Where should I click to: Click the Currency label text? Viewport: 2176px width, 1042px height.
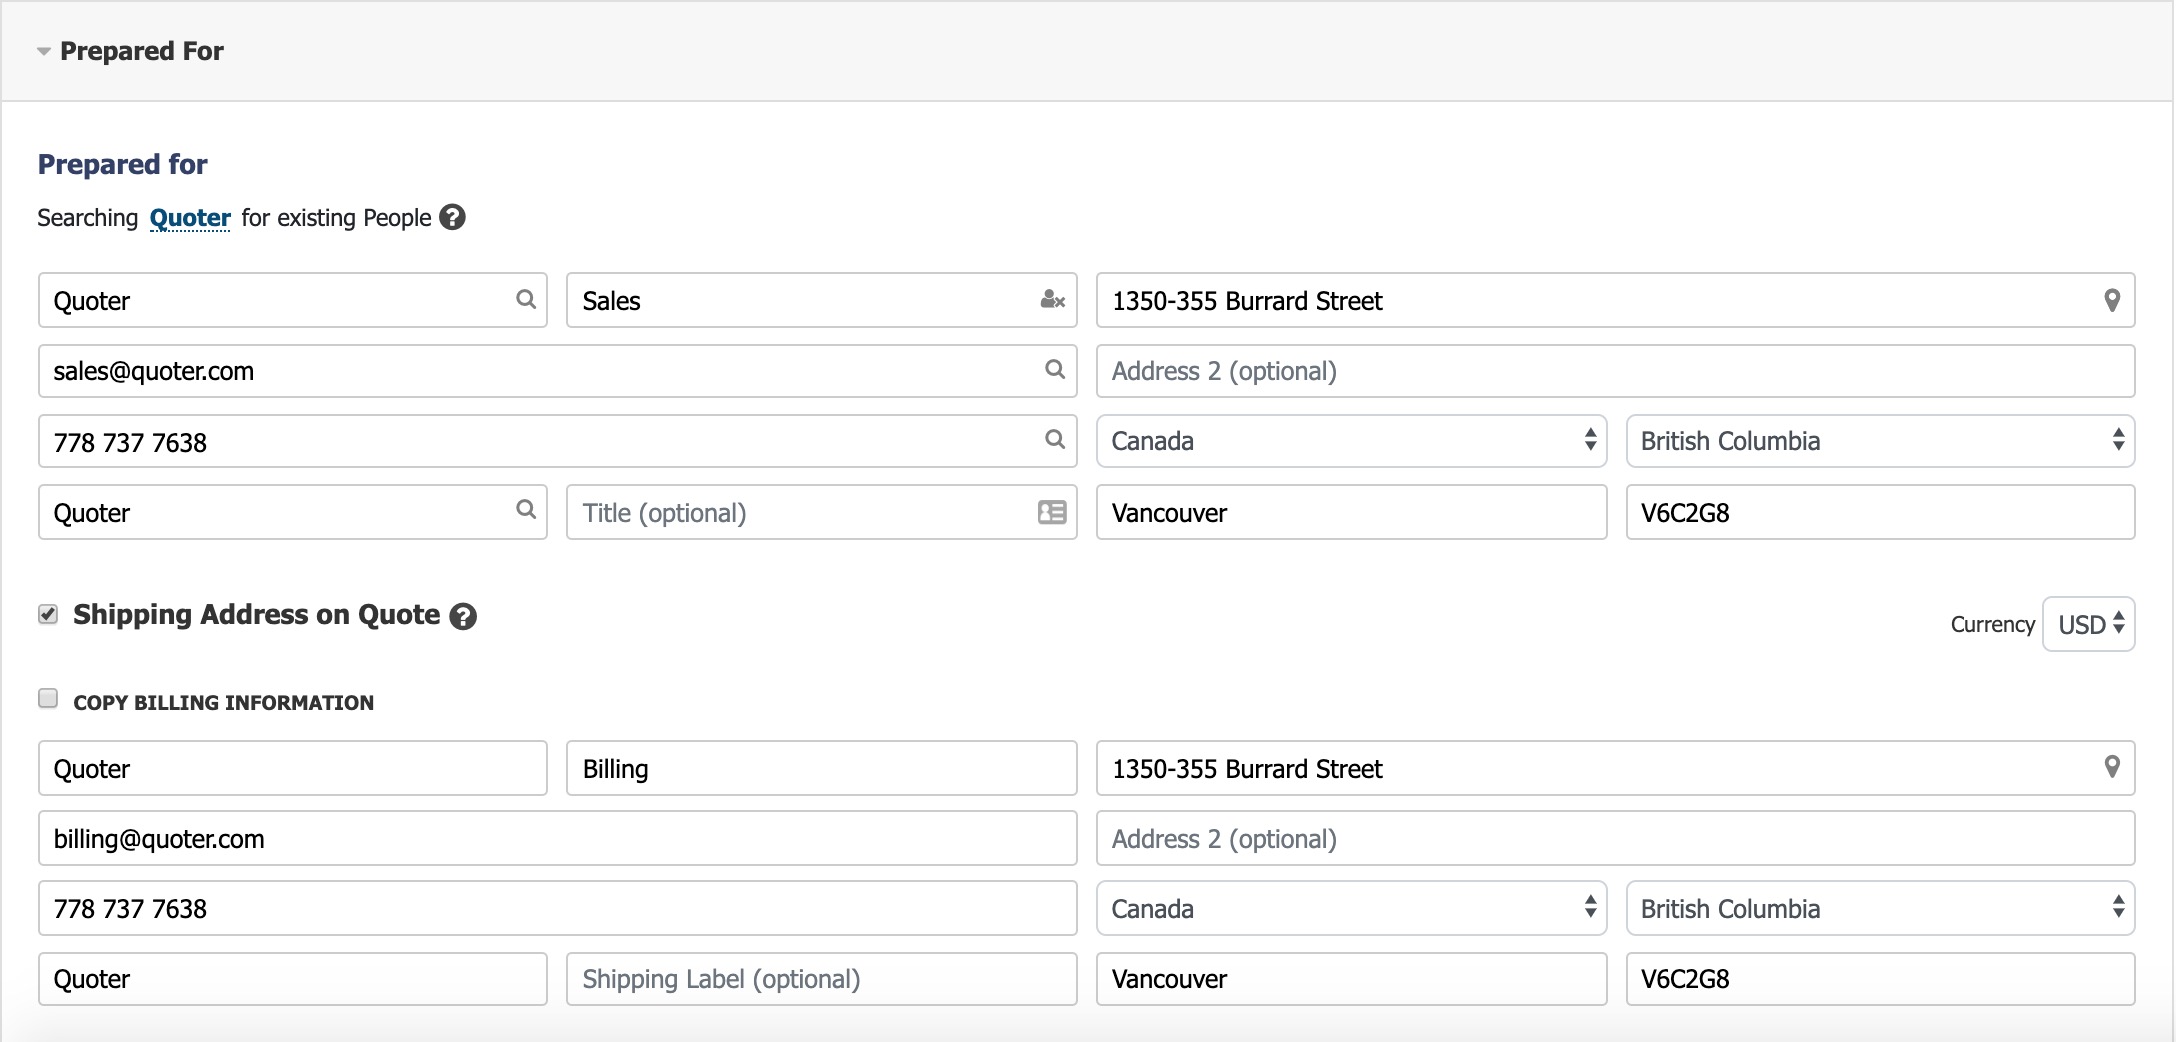tap(1992, 624)
